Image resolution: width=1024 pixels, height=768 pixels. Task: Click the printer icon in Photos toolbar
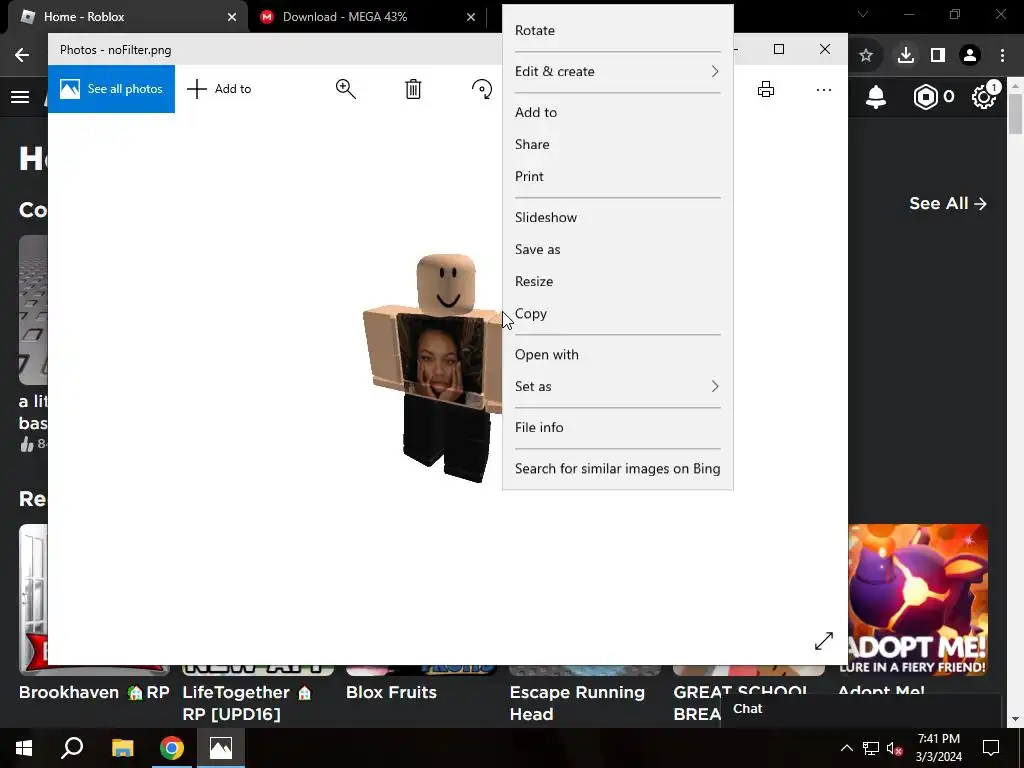click(x=765, y=89)
